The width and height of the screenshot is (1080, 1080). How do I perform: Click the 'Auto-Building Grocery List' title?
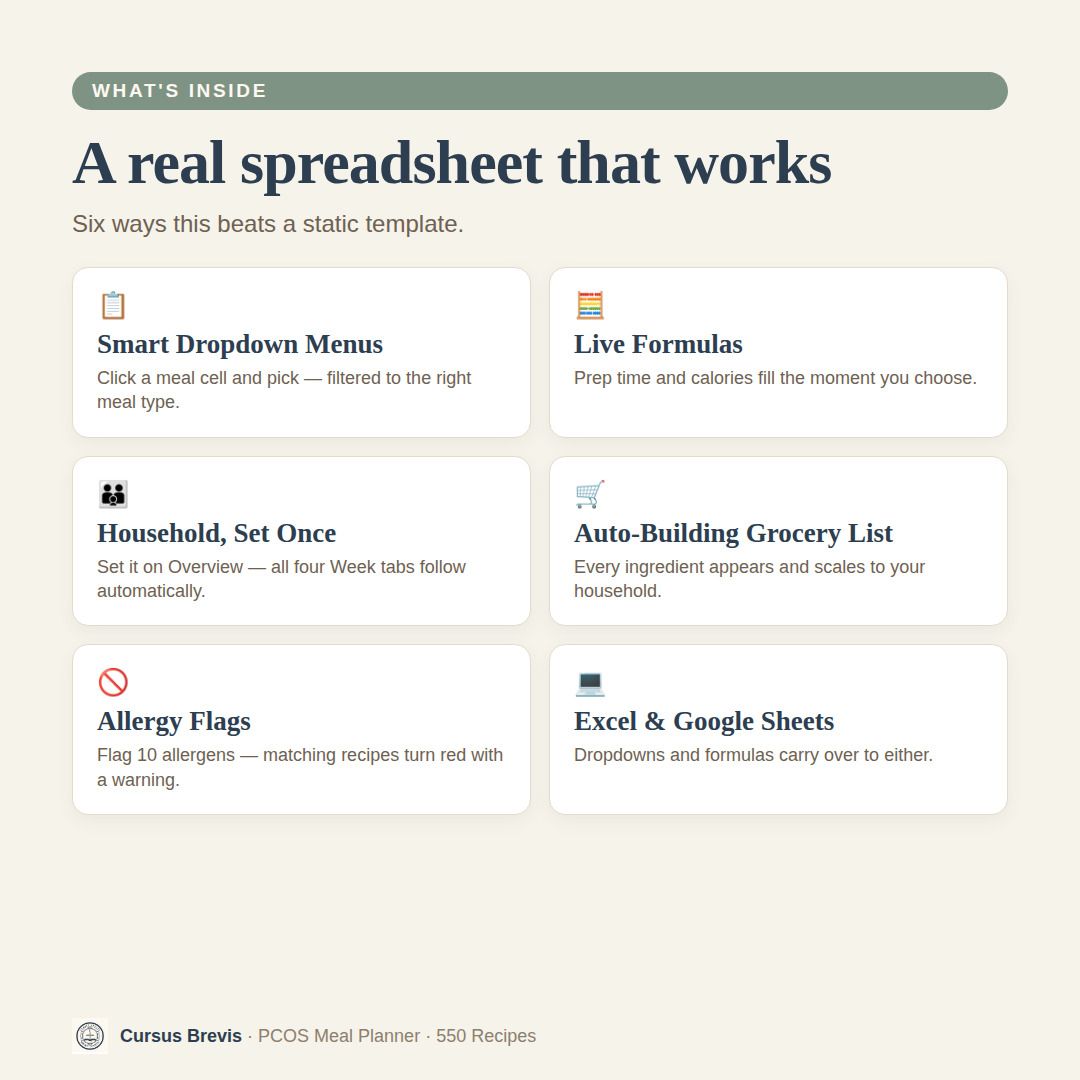coord(733,533)
